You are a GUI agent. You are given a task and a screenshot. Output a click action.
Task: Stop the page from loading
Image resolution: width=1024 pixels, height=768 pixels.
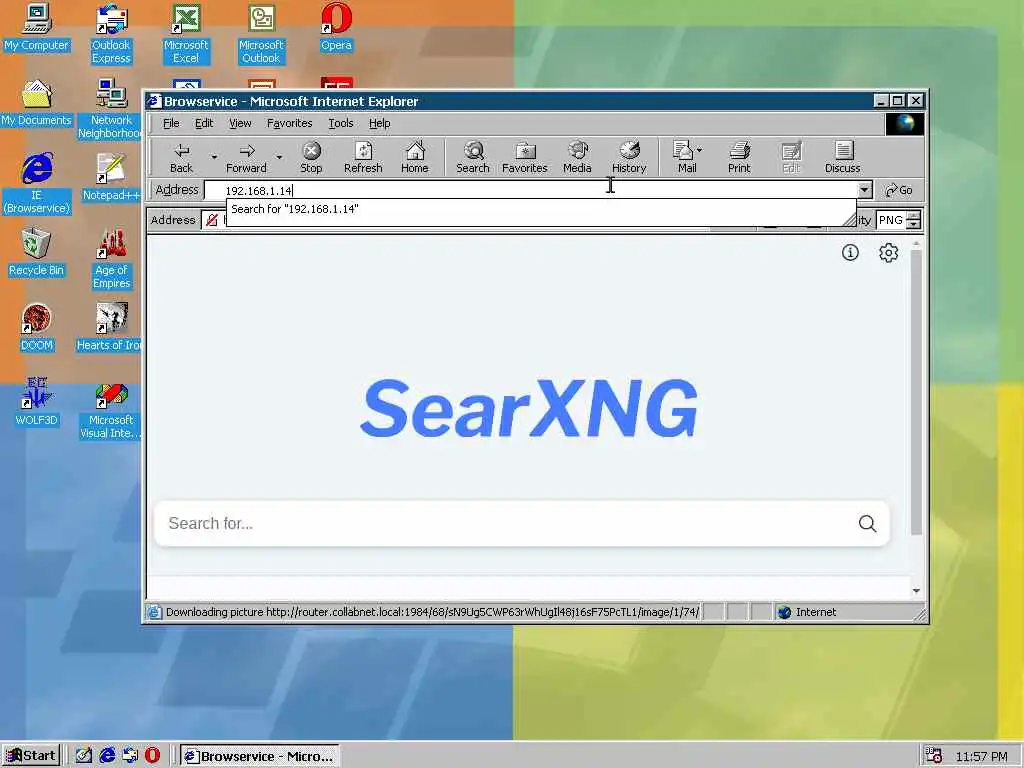click(x=312, y=157)
